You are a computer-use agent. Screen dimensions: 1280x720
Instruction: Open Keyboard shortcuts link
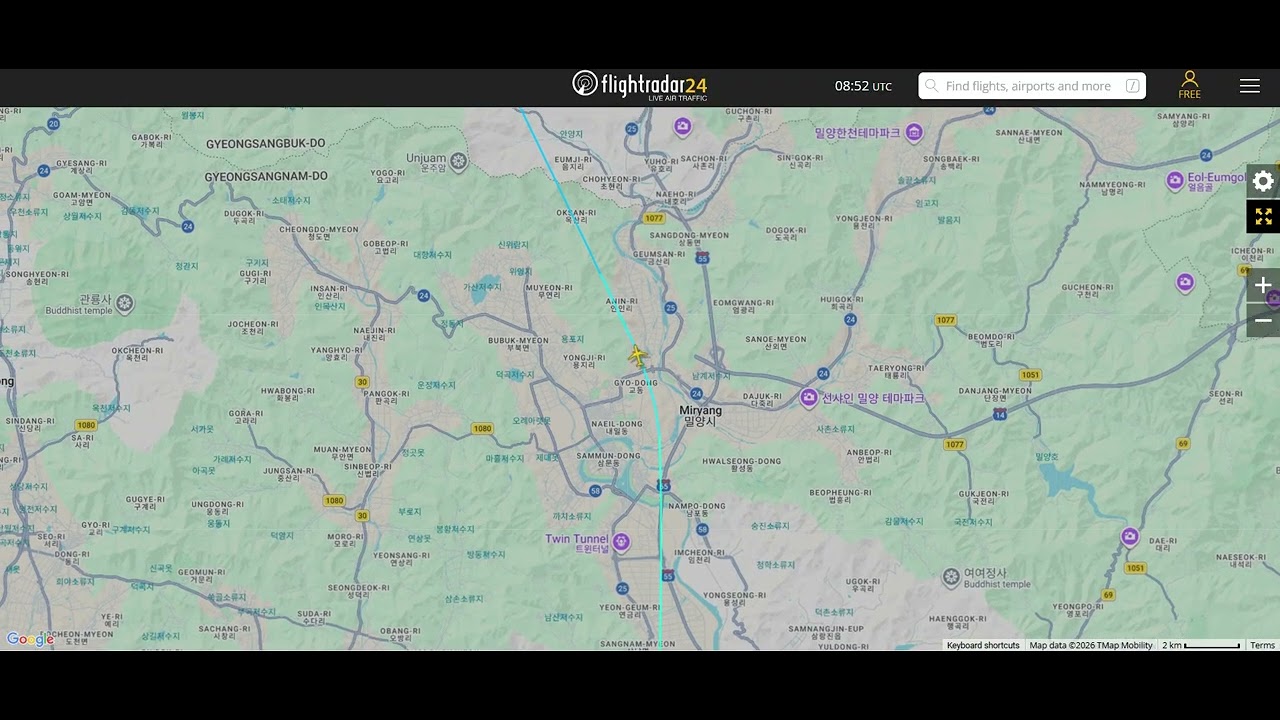[983, 645]
